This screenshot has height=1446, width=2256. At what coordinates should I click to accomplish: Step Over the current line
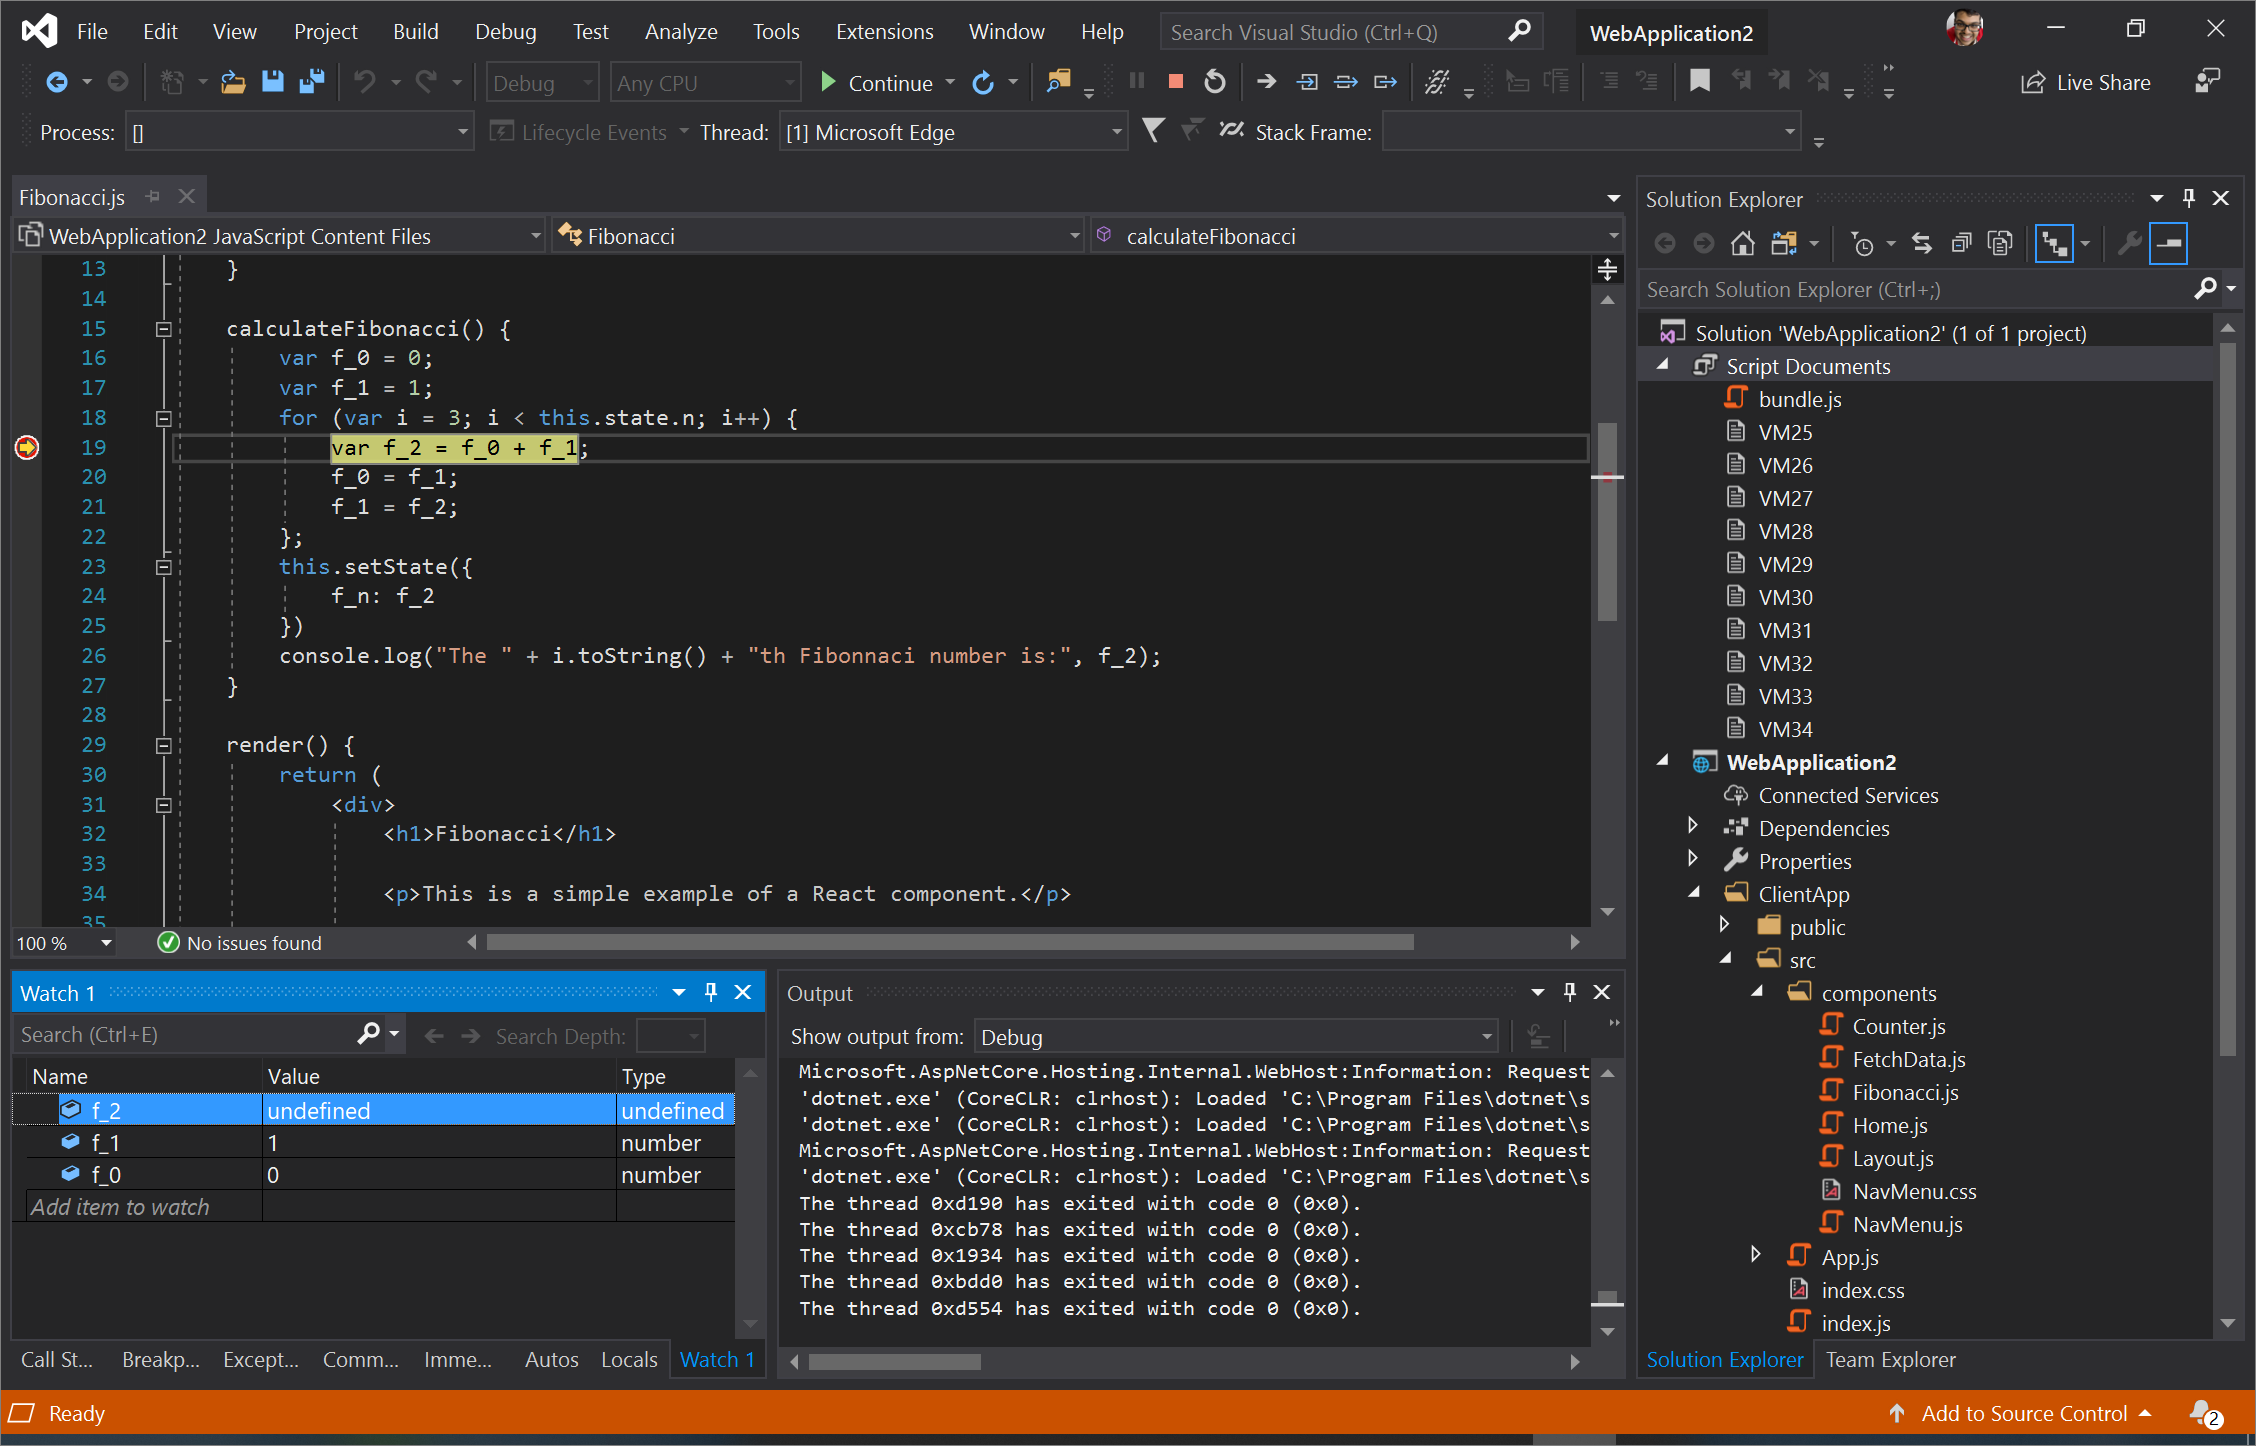(1346, 82)
